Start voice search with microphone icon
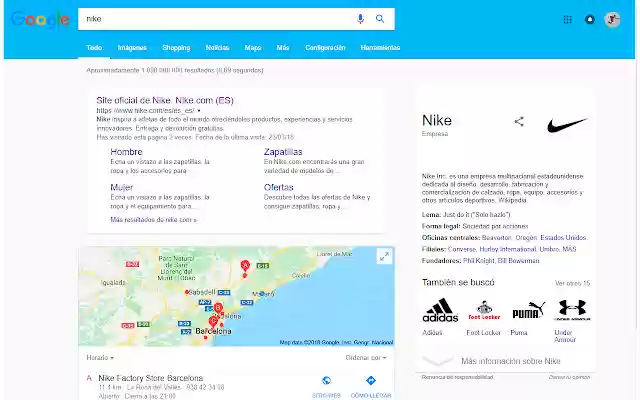 click(360, 19)
